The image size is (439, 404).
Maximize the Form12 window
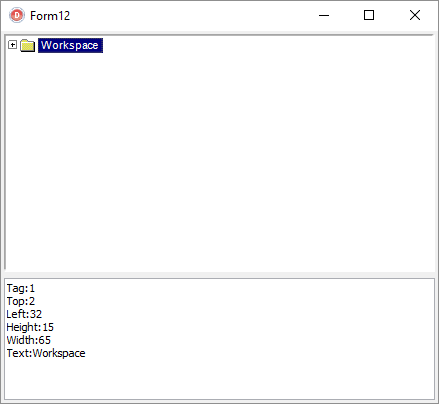(369, 15)
